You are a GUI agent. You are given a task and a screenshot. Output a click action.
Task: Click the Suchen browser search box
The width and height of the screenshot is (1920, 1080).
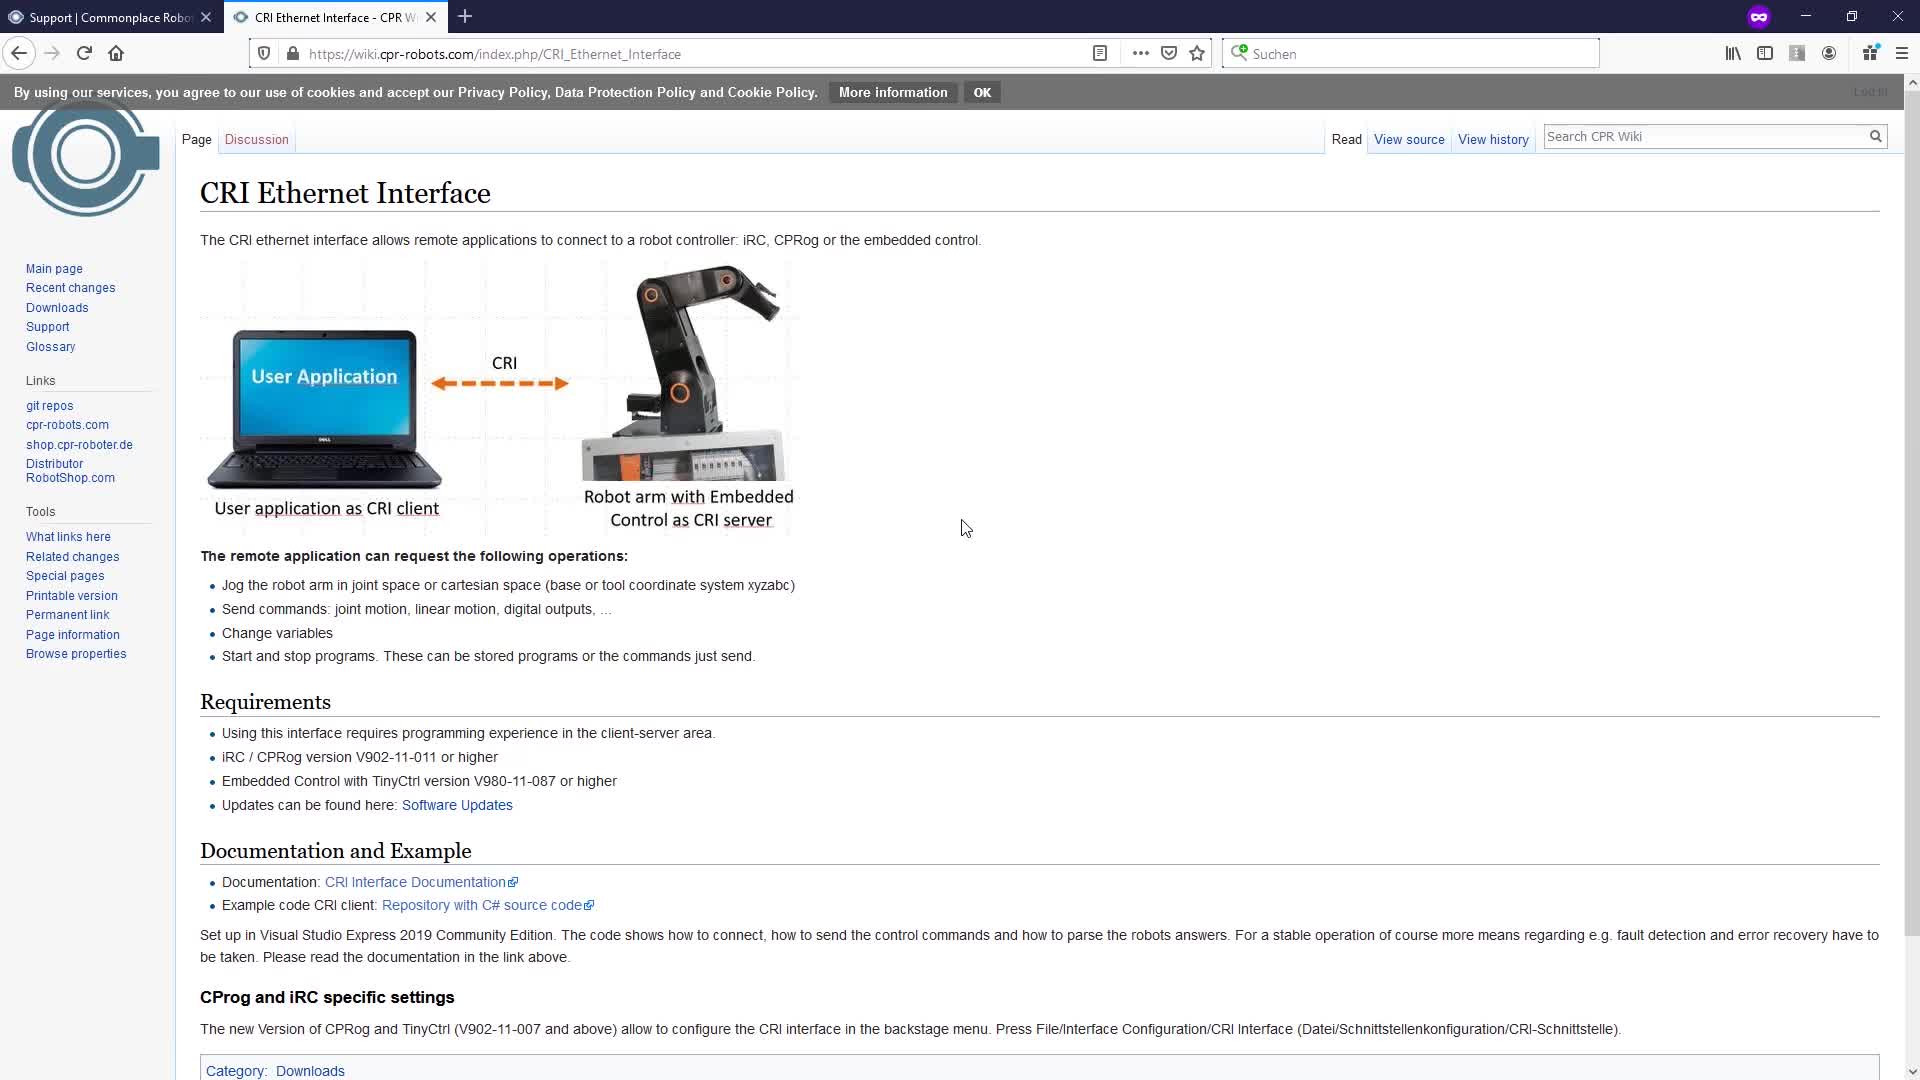(x=1411, y=54)
